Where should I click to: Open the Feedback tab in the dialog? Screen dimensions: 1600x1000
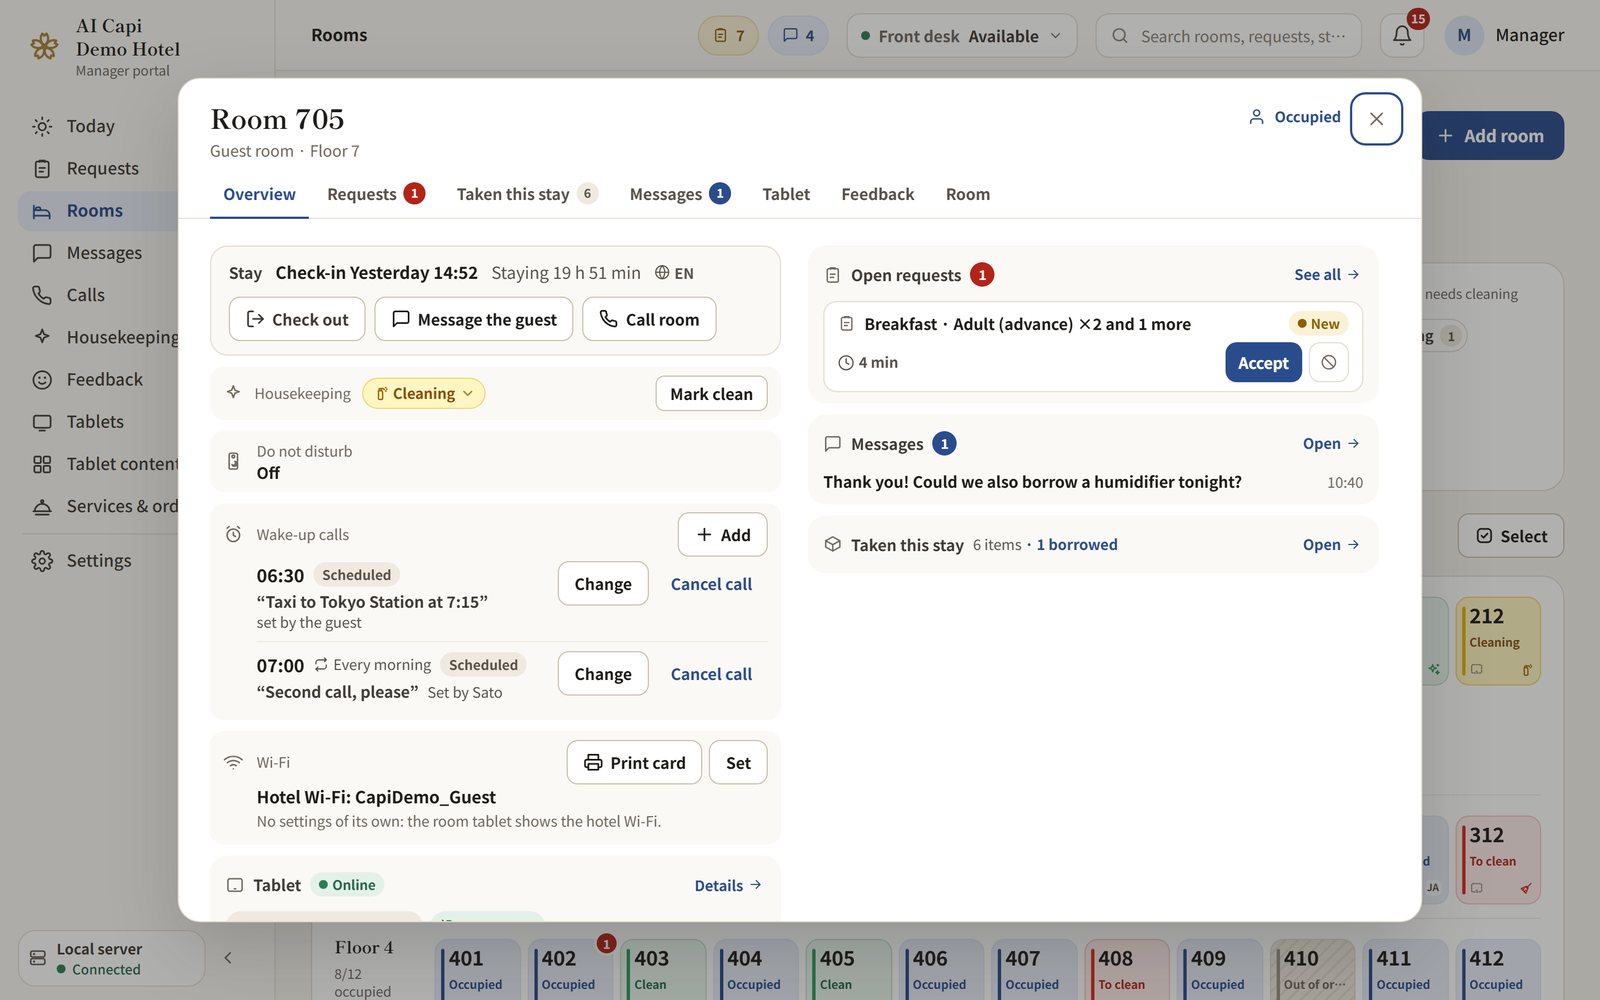coord(877,194)
